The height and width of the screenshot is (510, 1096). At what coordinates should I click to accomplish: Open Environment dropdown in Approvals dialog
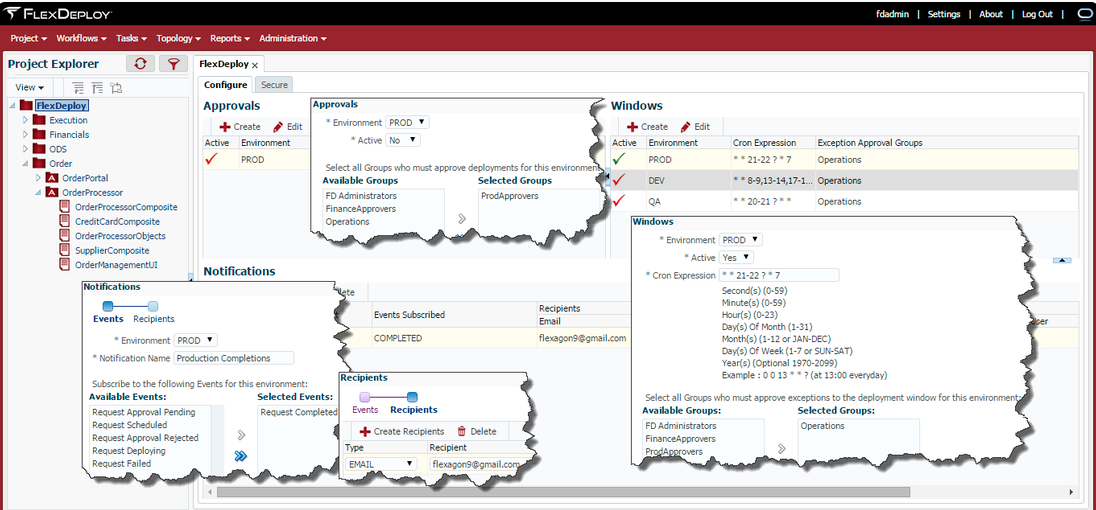pyautogui.click(x=408, y=122)
